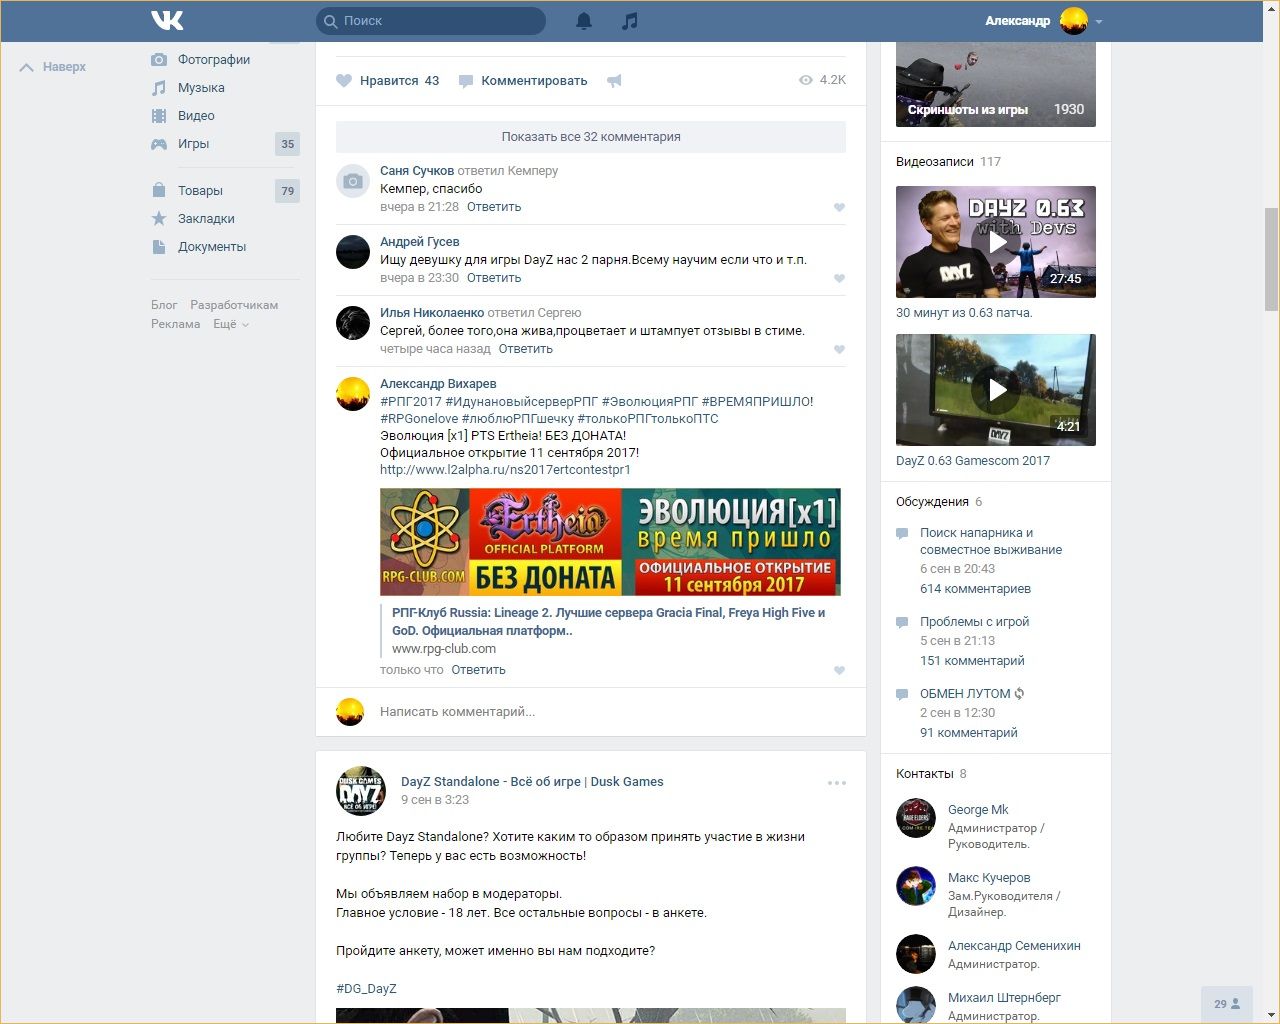Viewport: 1280px width, 1024px height.
Task: Open the l2alpha.ru link in comment
Action: (x=505, y=470)
